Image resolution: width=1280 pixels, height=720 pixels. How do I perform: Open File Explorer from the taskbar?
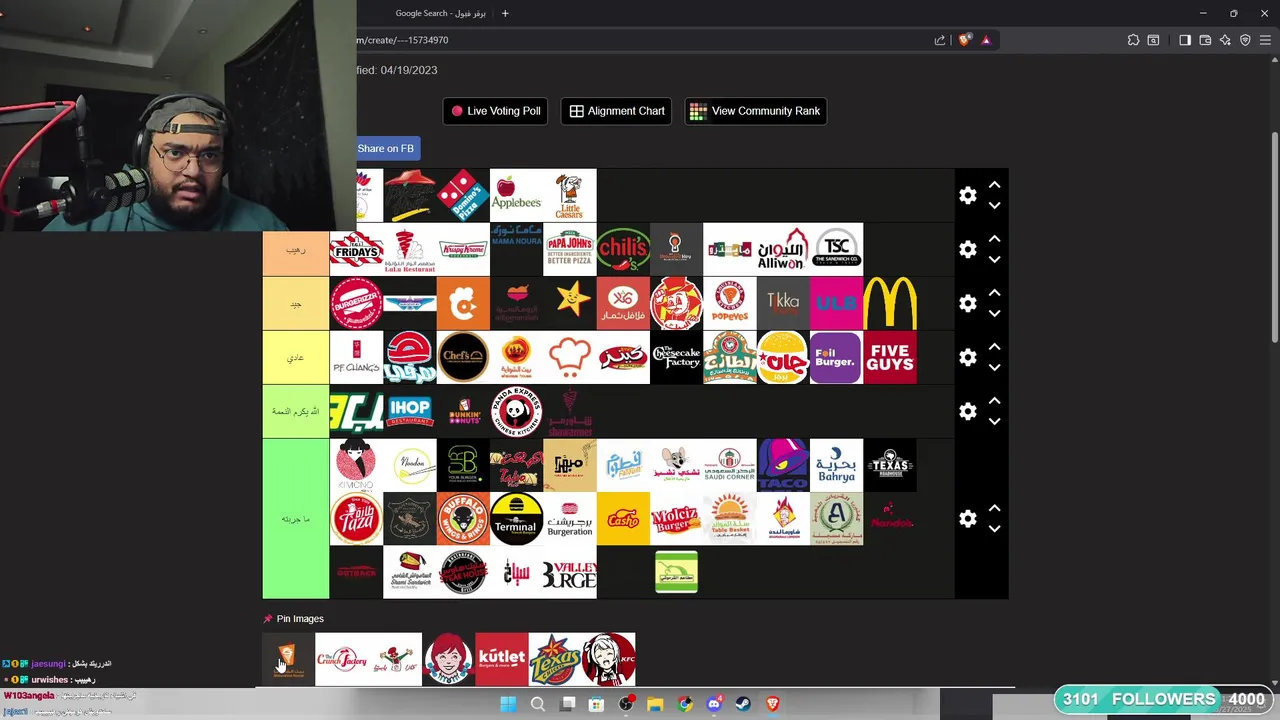tap(655, 704)
